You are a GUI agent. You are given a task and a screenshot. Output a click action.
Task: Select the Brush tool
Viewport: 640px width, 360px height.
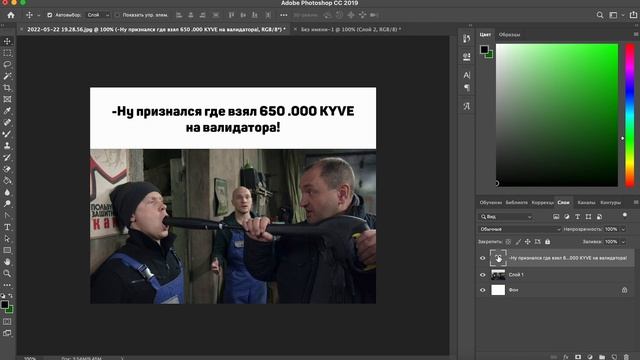[7, 134]
